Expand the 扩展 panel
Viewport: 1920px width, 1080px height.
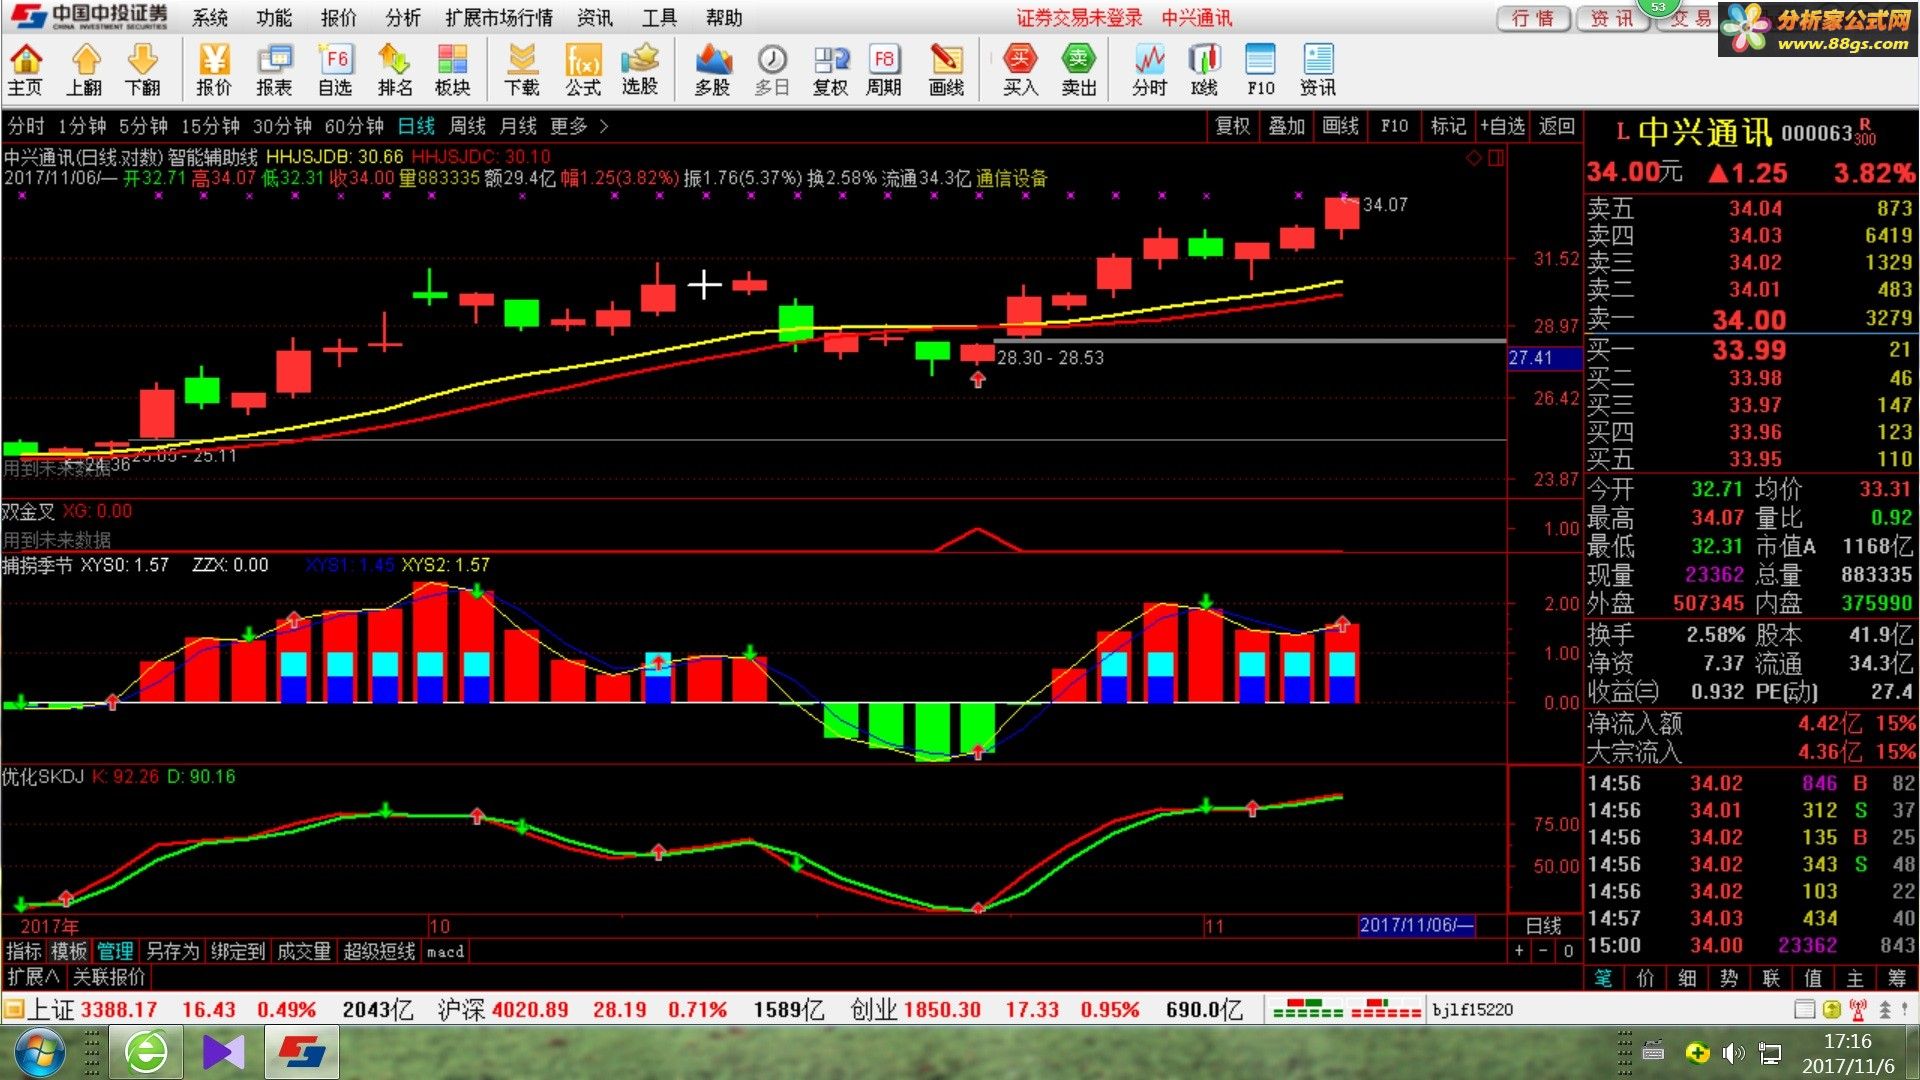pyautogui.click(x=33, y=976)
